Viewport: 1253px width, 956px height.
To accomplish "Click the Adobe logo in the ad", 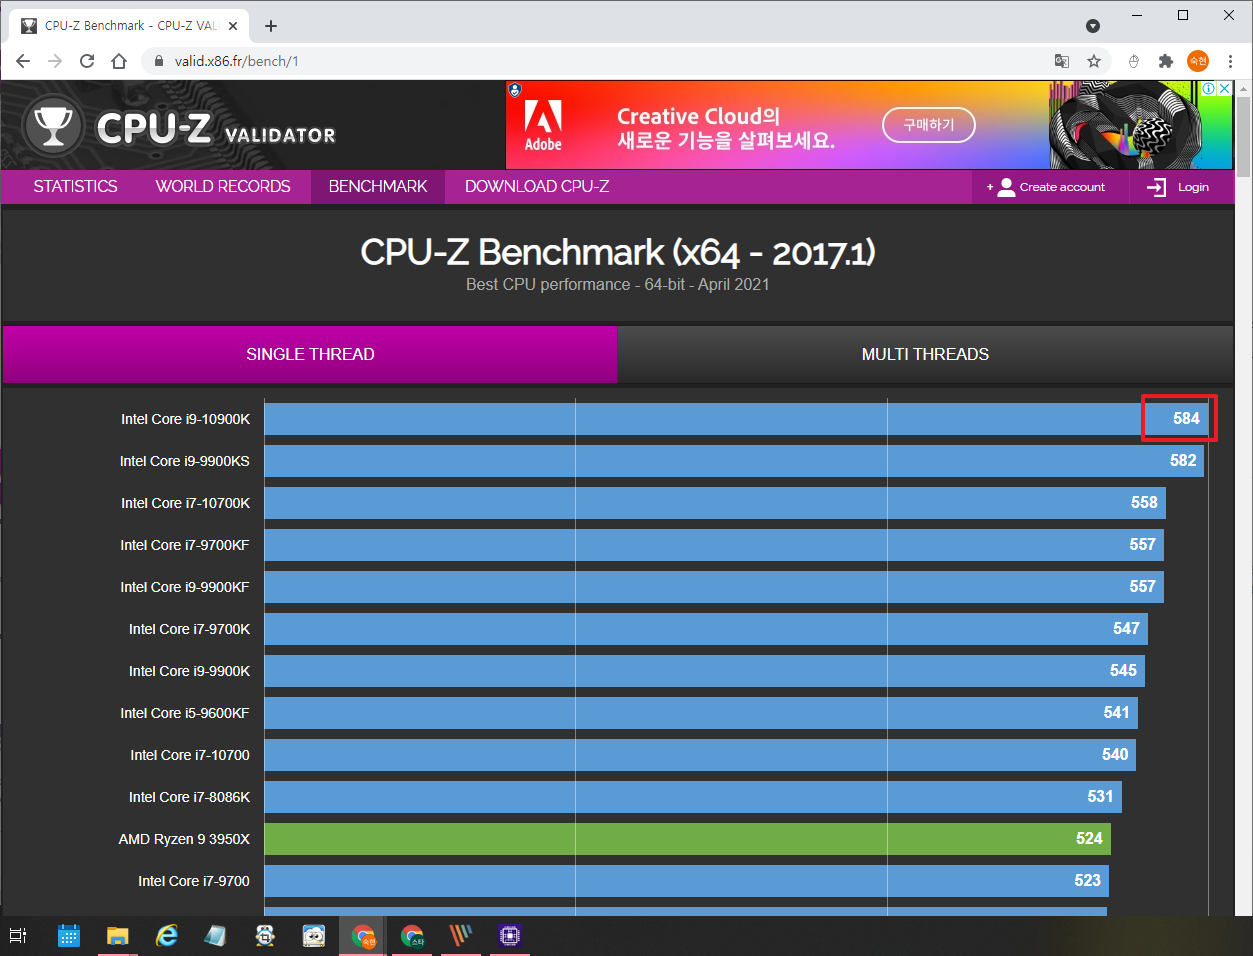I will pos(543,125).
